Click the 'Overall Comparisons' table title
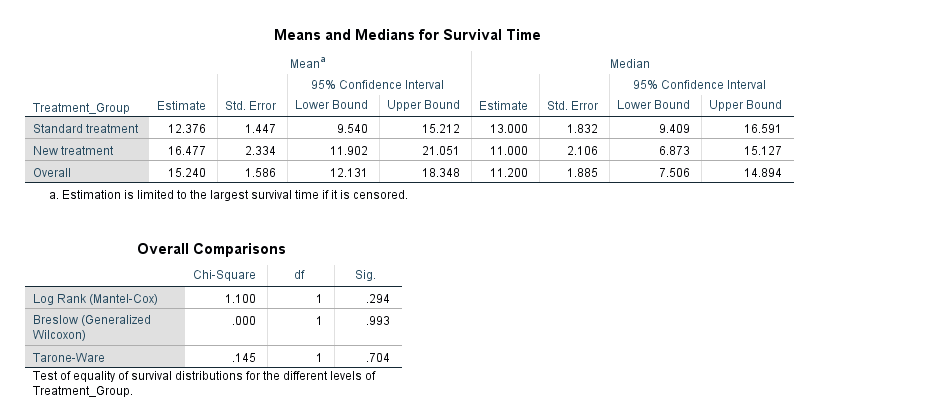Image resolution: width=937 pixels, height=414 pixels. pos(211,249)
